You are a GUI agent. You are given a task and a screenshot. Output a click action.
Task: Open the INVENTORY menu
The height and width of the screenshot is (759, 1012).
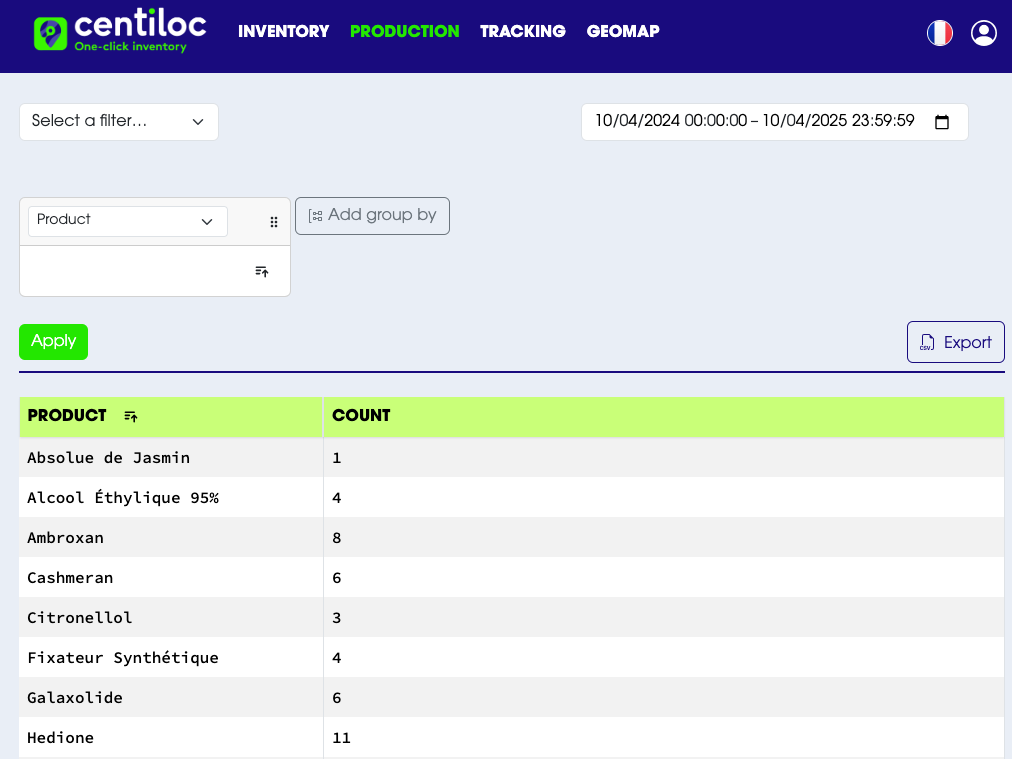pos(283,32)
